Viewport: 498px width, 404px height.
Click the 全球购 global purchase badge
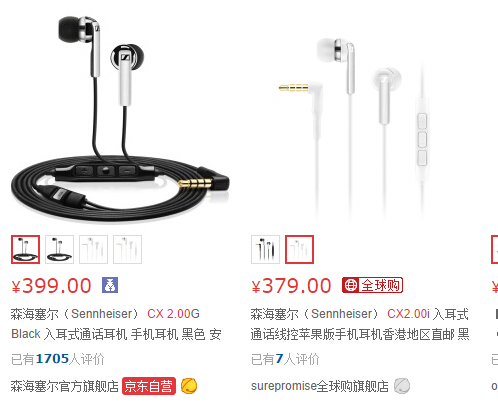pos(372,285)
